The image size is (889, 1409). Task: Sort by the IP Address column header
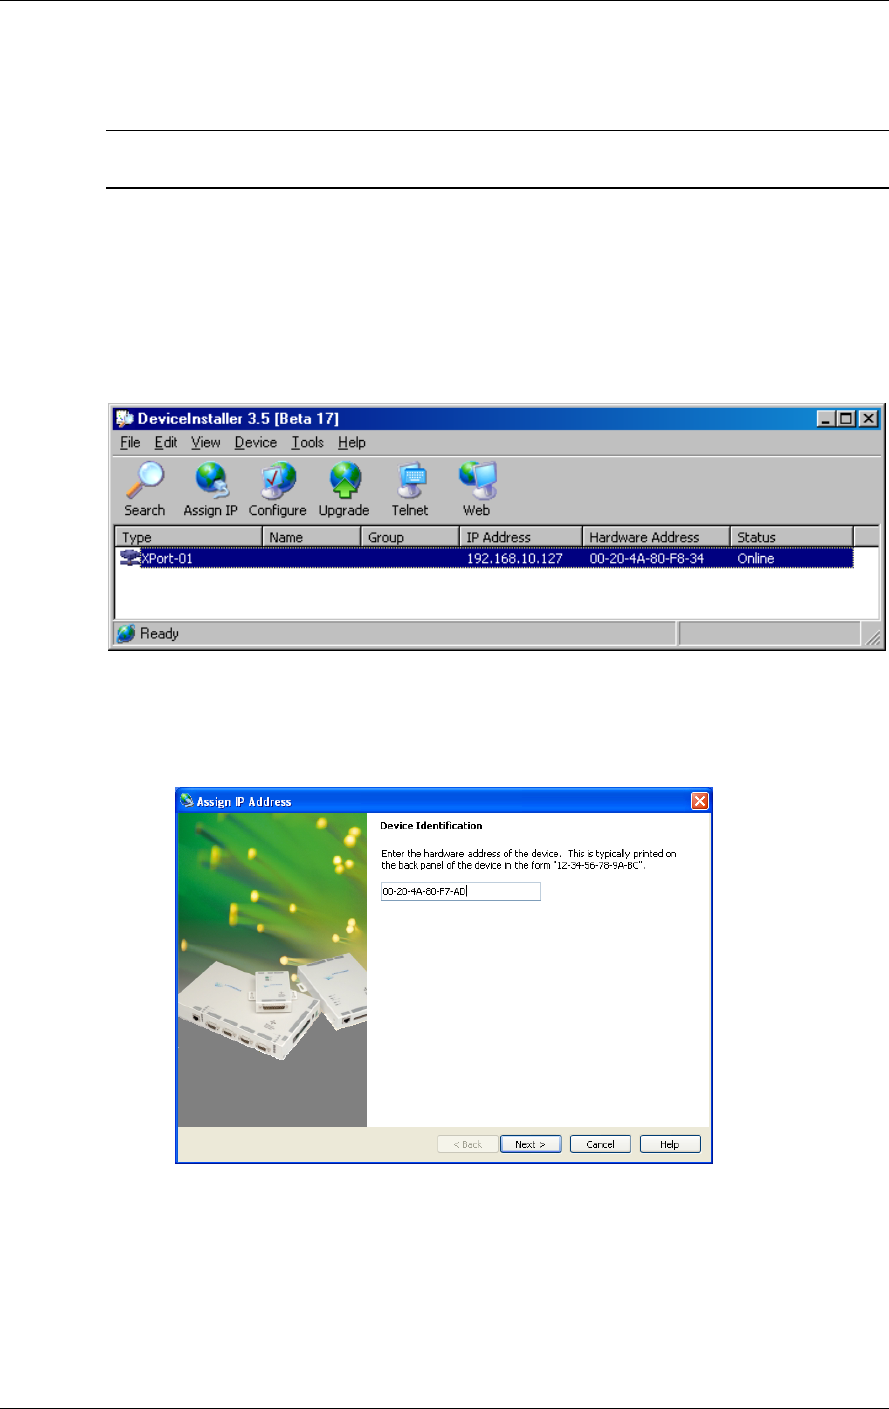[521, 537]
